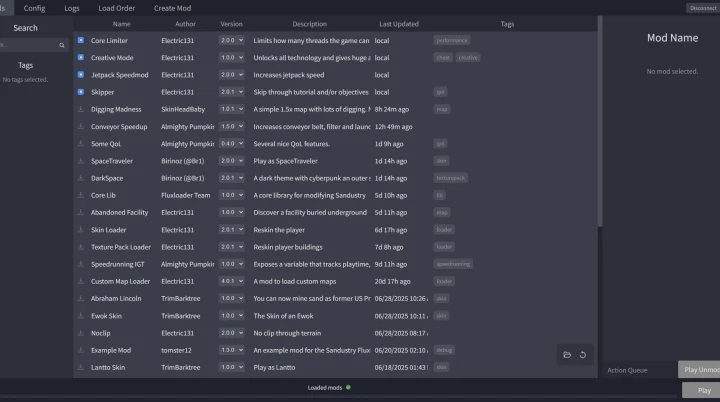Click the cheat tag on Creative Mode
720x402 pixels.
click(443, 57)
